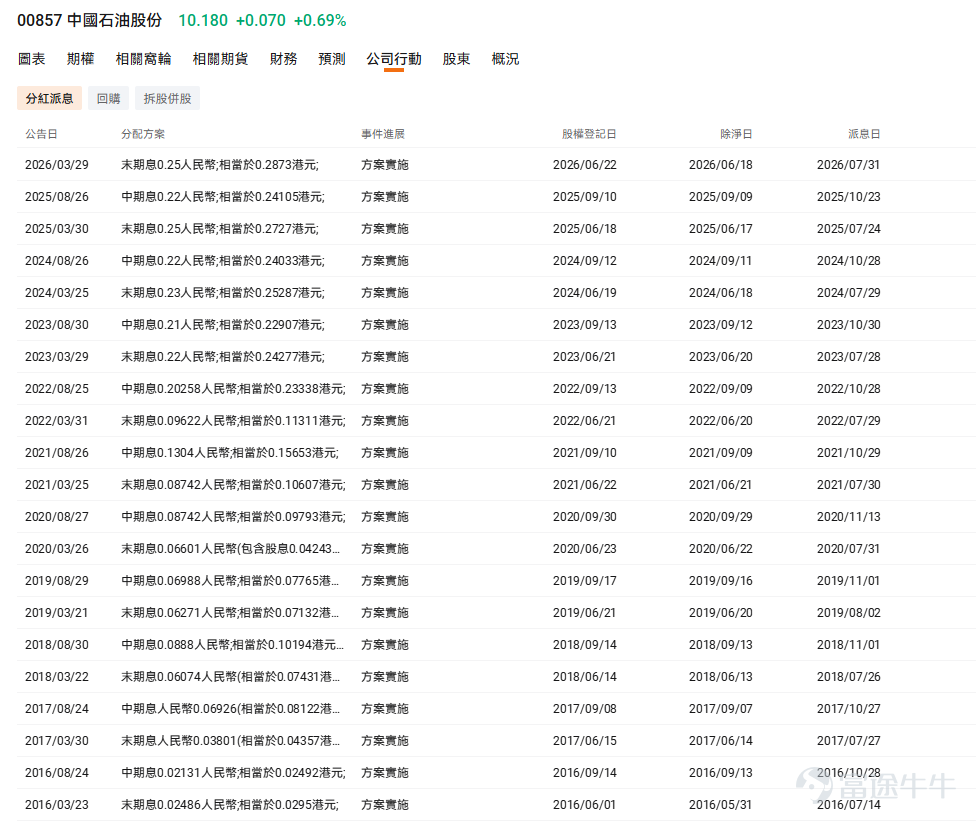The width and height of the screenshot is (976, 822).
Task: Select plan 中期息0.20258人民幣;相當於0.23338港元
Action: pos(233,389)
